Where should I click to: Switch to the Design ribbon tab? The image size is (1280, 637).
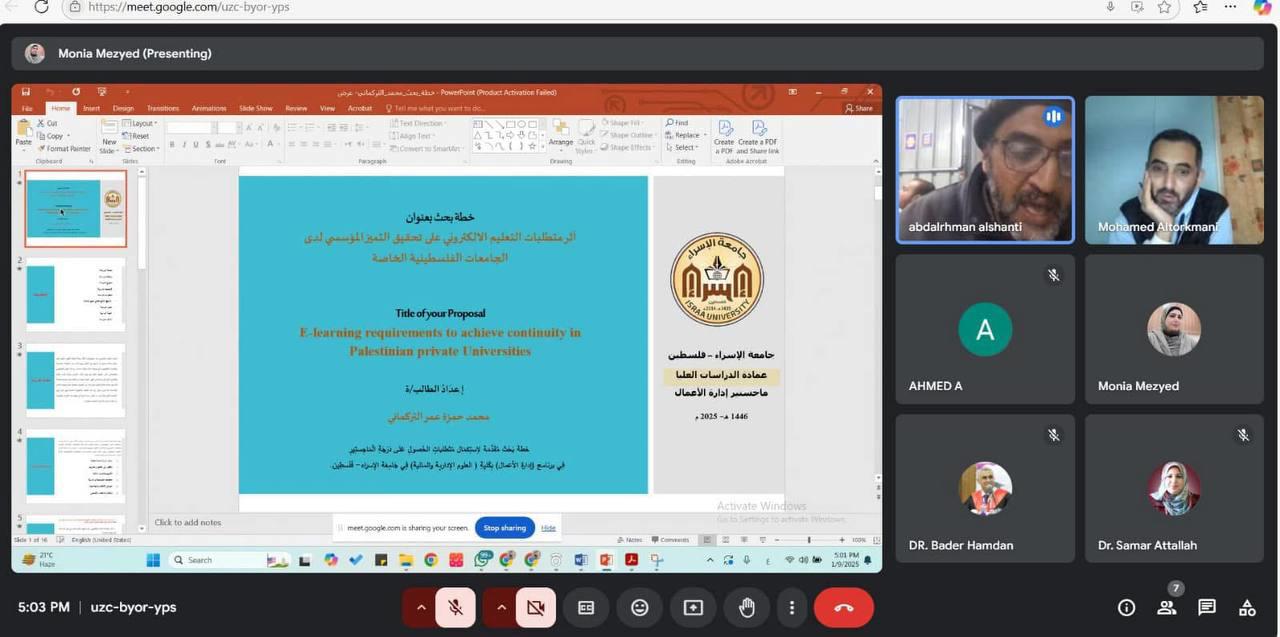coord(123,108)
